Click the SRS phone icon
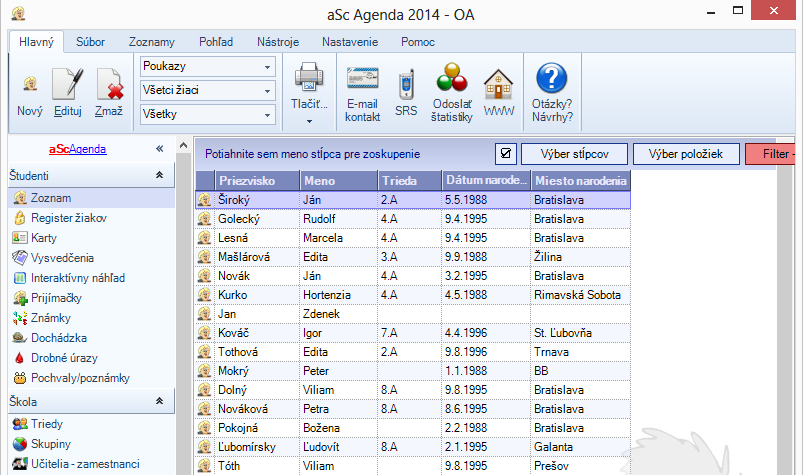803x475 pixels. point(406,83)
